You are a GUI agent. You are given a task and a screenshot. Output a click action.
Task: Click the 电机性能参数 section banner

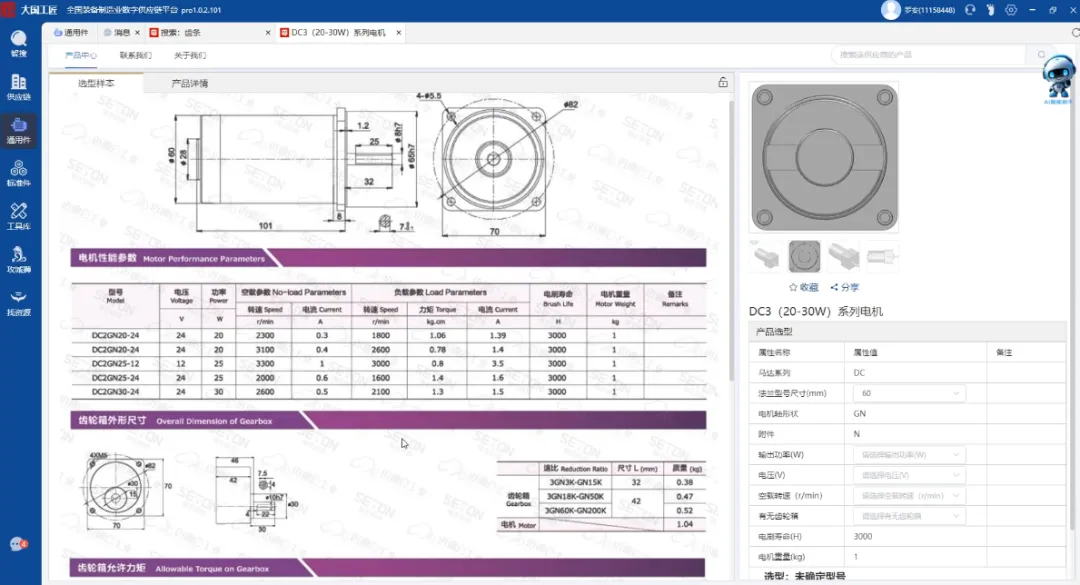point(388,258)
